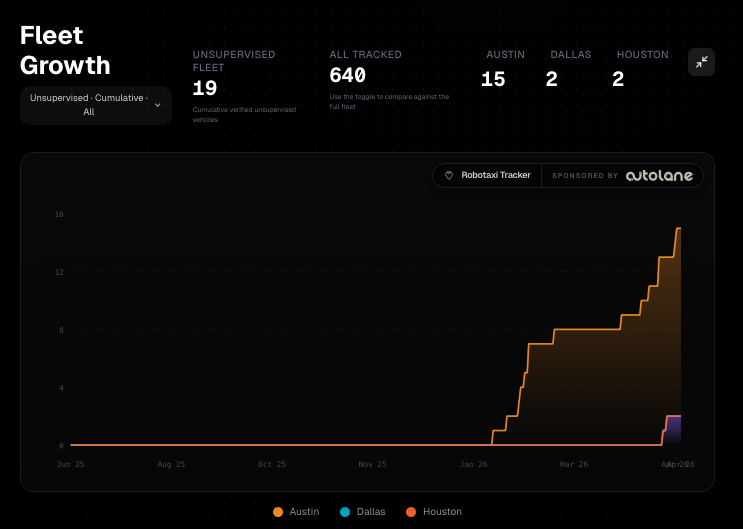This screenshot has height=529, width=743.
Task: Select the Houston count 2
Action: pyautogui.click(x=618, y=79)
